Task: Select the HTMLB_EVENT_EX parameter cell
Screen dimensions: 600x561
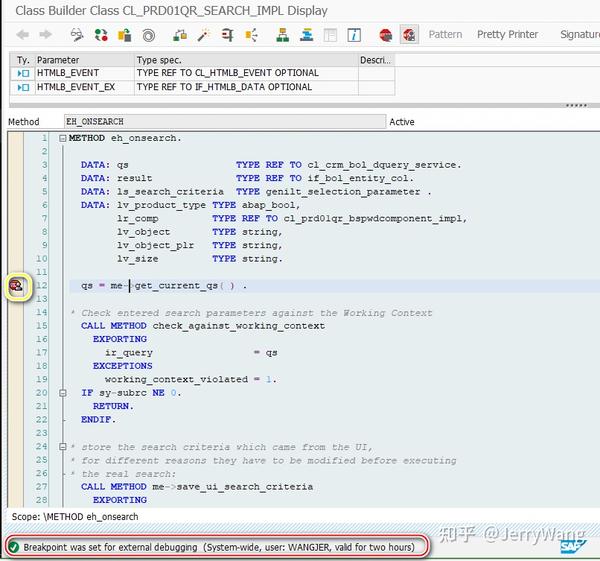Action: pos(84,87)
